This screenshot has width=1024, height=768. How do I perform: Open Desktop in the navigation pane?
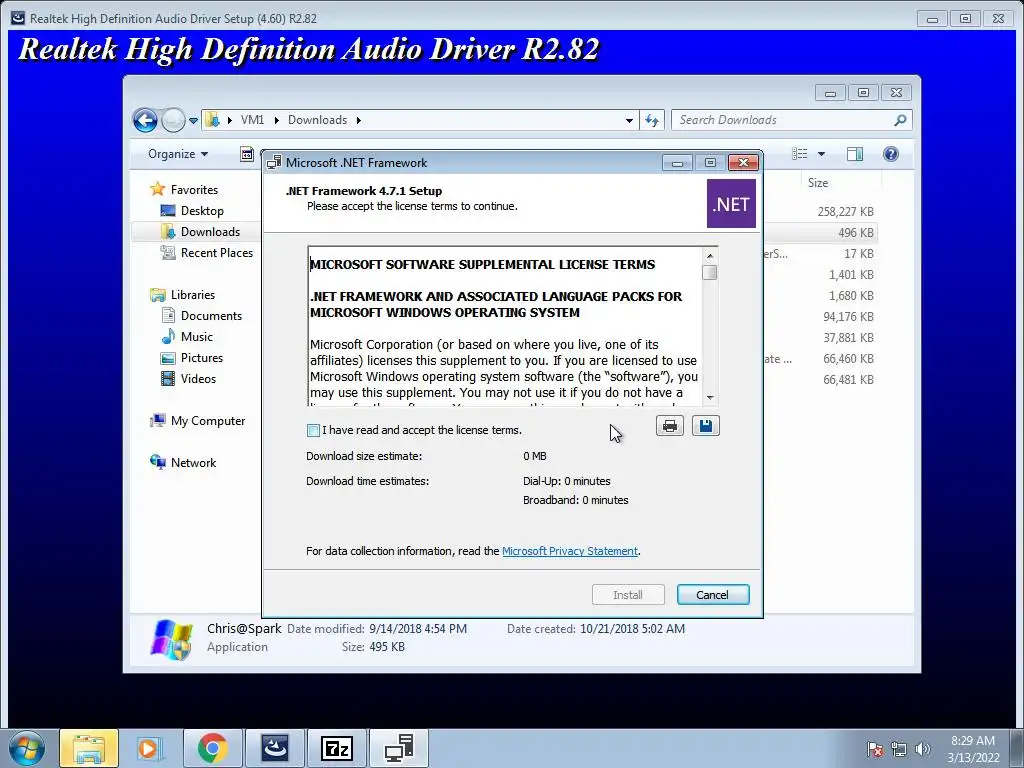(202, 211)
